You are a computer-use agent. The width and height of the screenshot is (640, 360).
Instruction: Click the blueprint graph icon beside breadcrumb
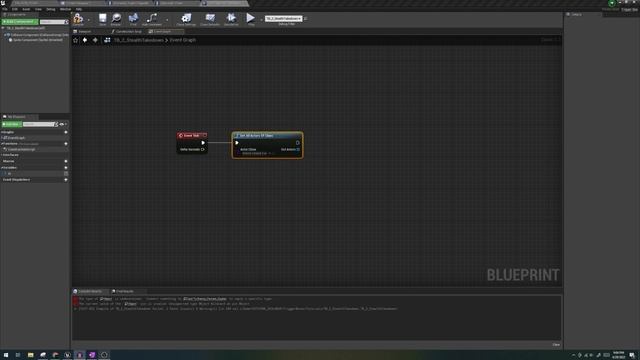coord(107,40)
